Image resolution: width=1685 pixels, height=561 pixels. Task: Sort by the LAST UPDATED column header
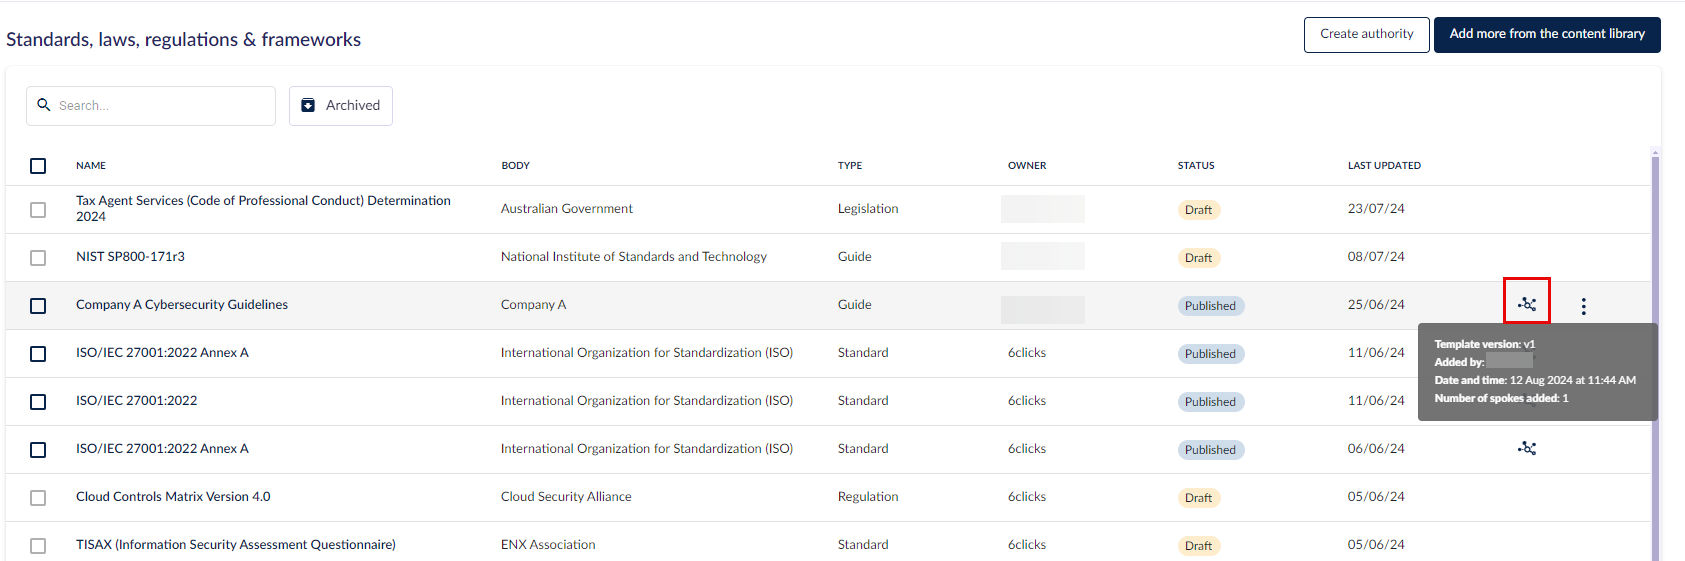coord(1384,166)
